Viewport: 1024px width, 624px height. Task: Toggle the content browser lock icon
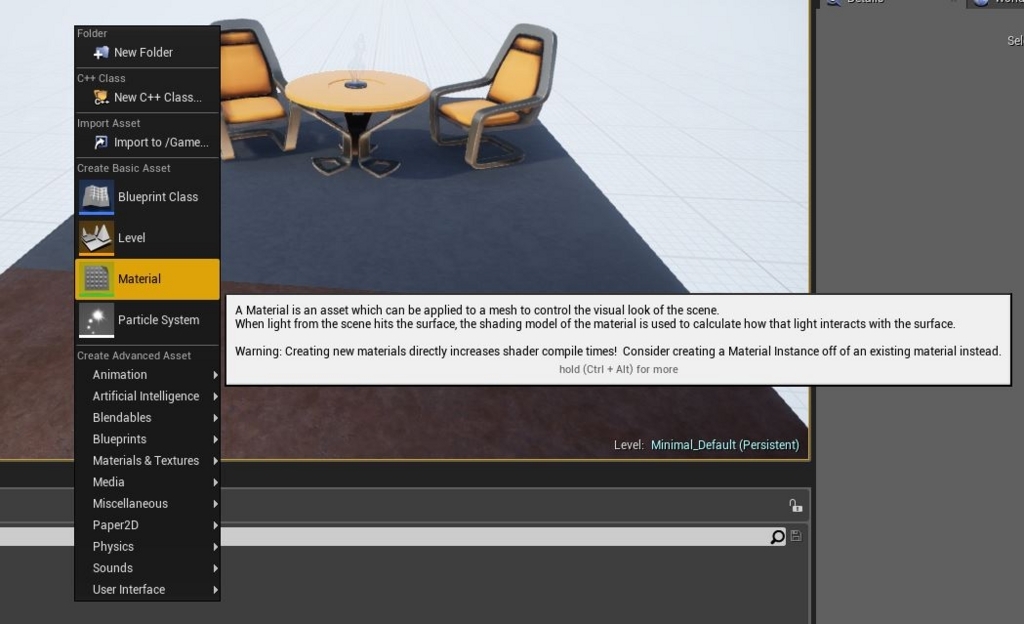point(795,505)
